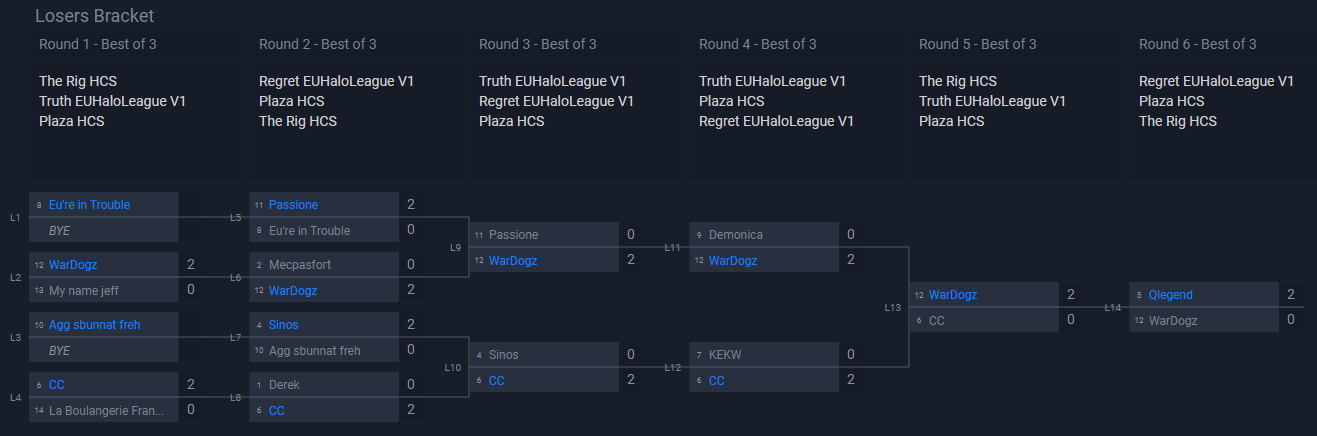Click the Round 1 - Best of 3 header
The image size is (1317, 436).
click(98, 44)
